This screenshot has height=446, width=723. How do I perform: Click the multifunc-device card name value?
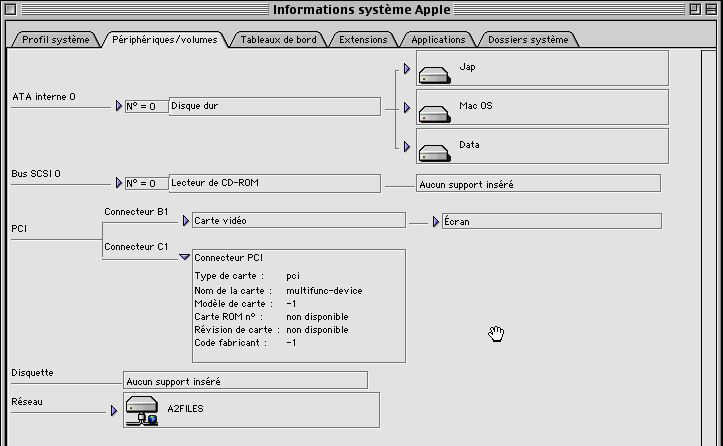point(324,291)
